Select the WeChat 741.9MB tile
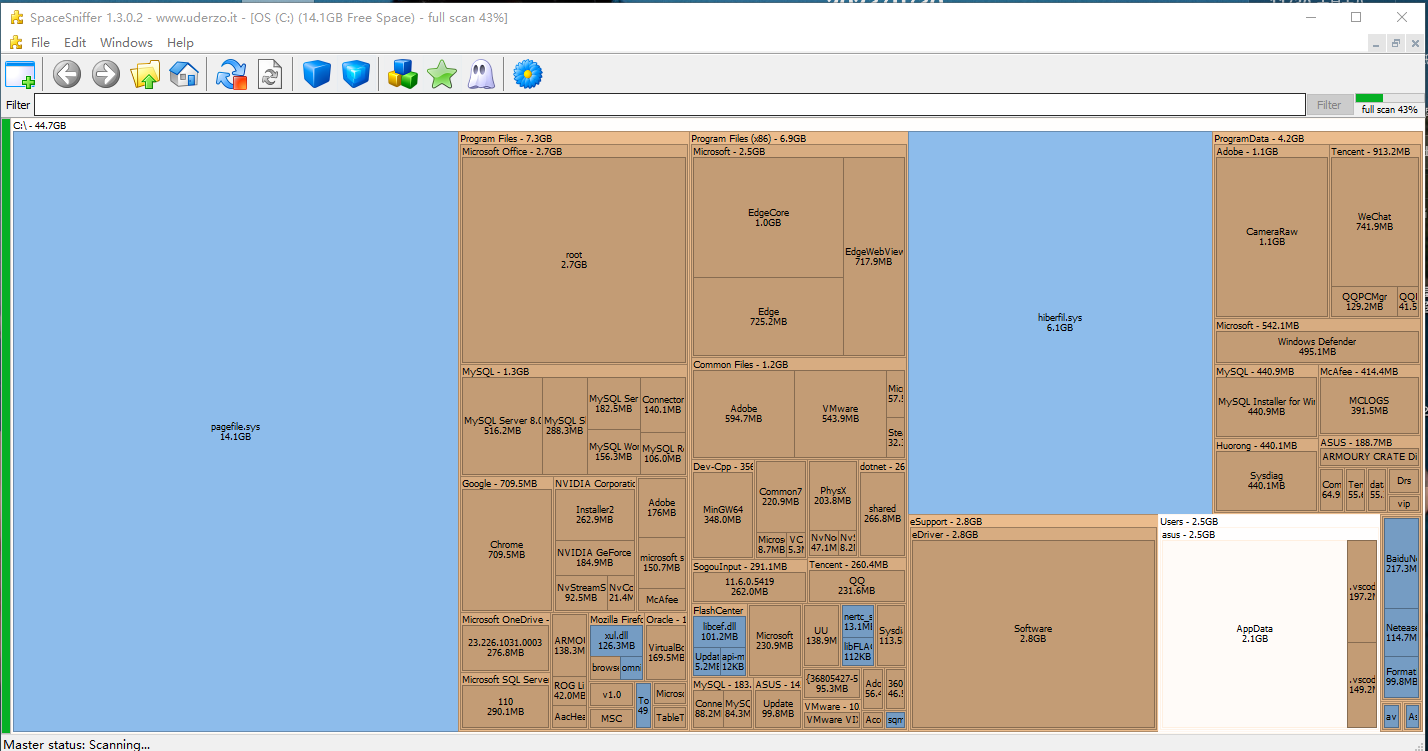 [x=1374, y=222]
